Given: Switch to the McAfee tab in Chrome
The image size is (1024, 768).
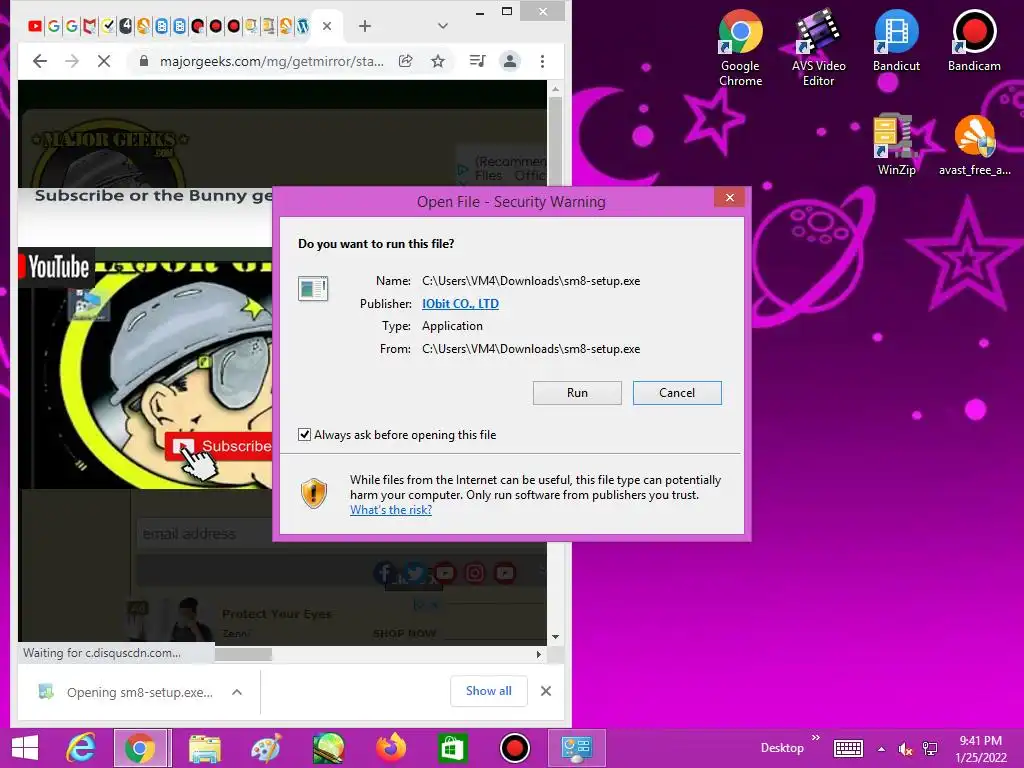Looking at the screenshot, I should (x=89, y=26).
